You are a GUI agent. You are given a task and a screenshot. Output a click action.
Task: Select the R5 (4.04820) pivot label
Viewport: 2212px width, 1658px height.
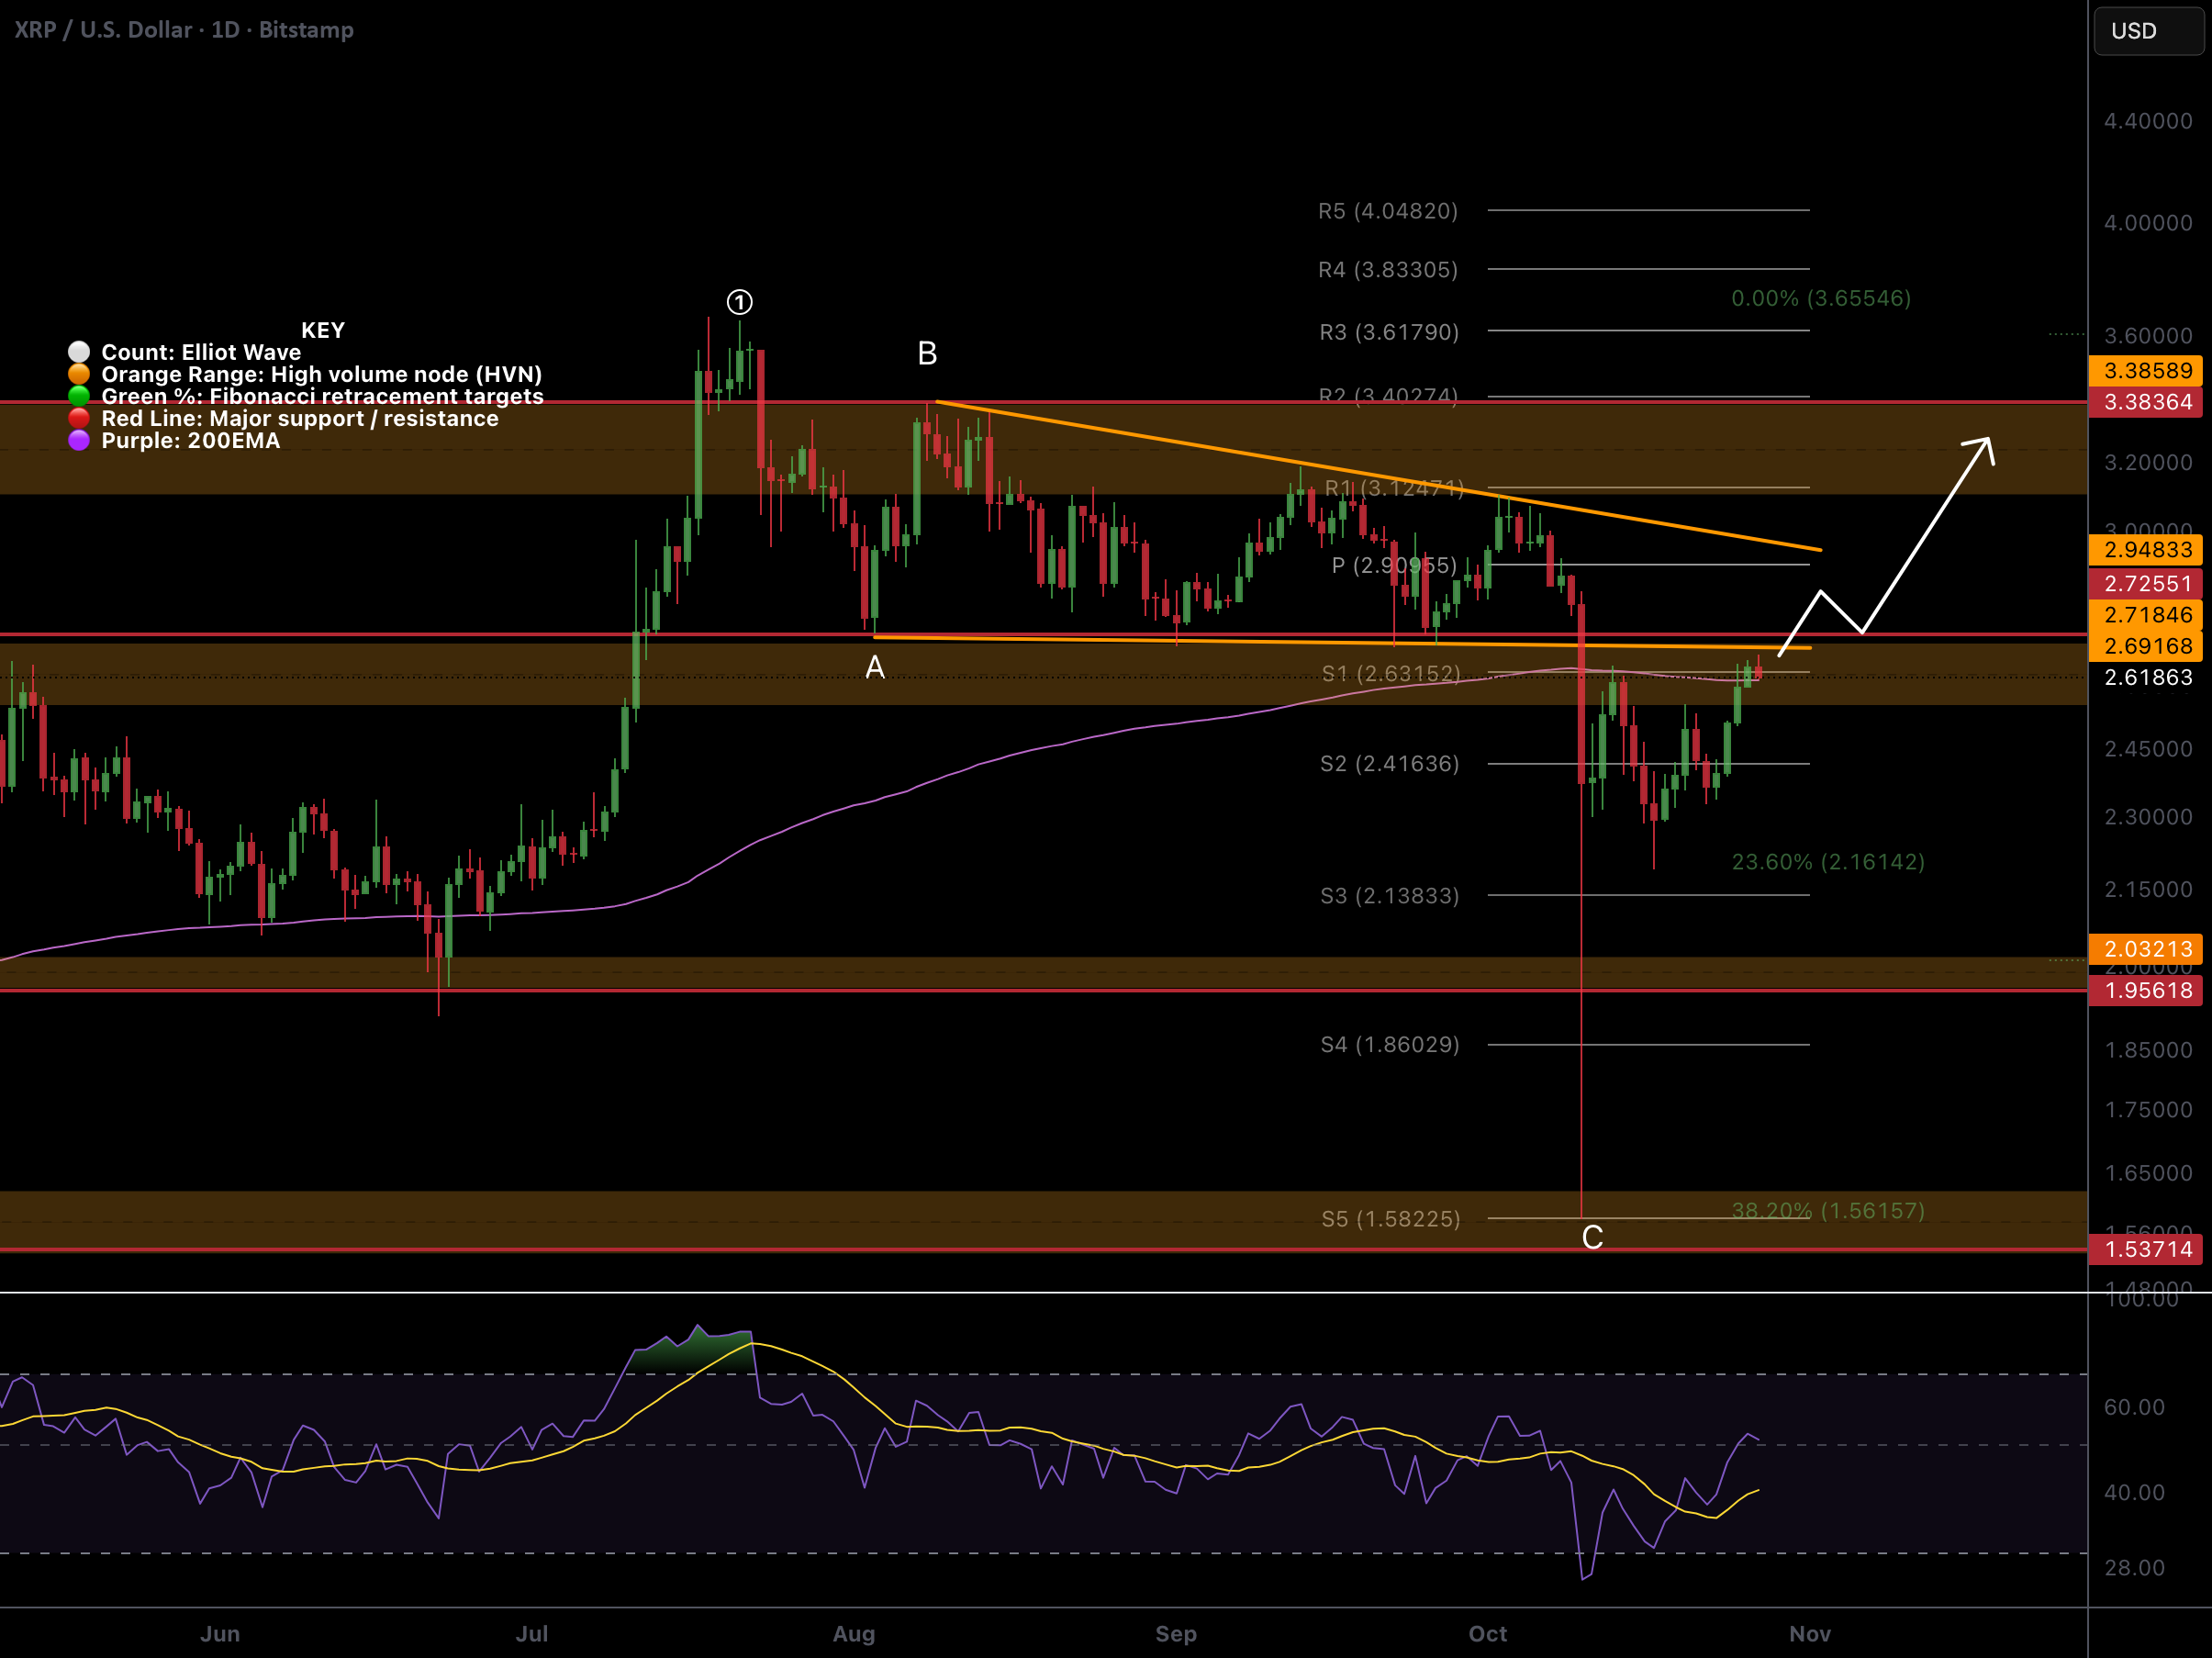click(1387, 211)
